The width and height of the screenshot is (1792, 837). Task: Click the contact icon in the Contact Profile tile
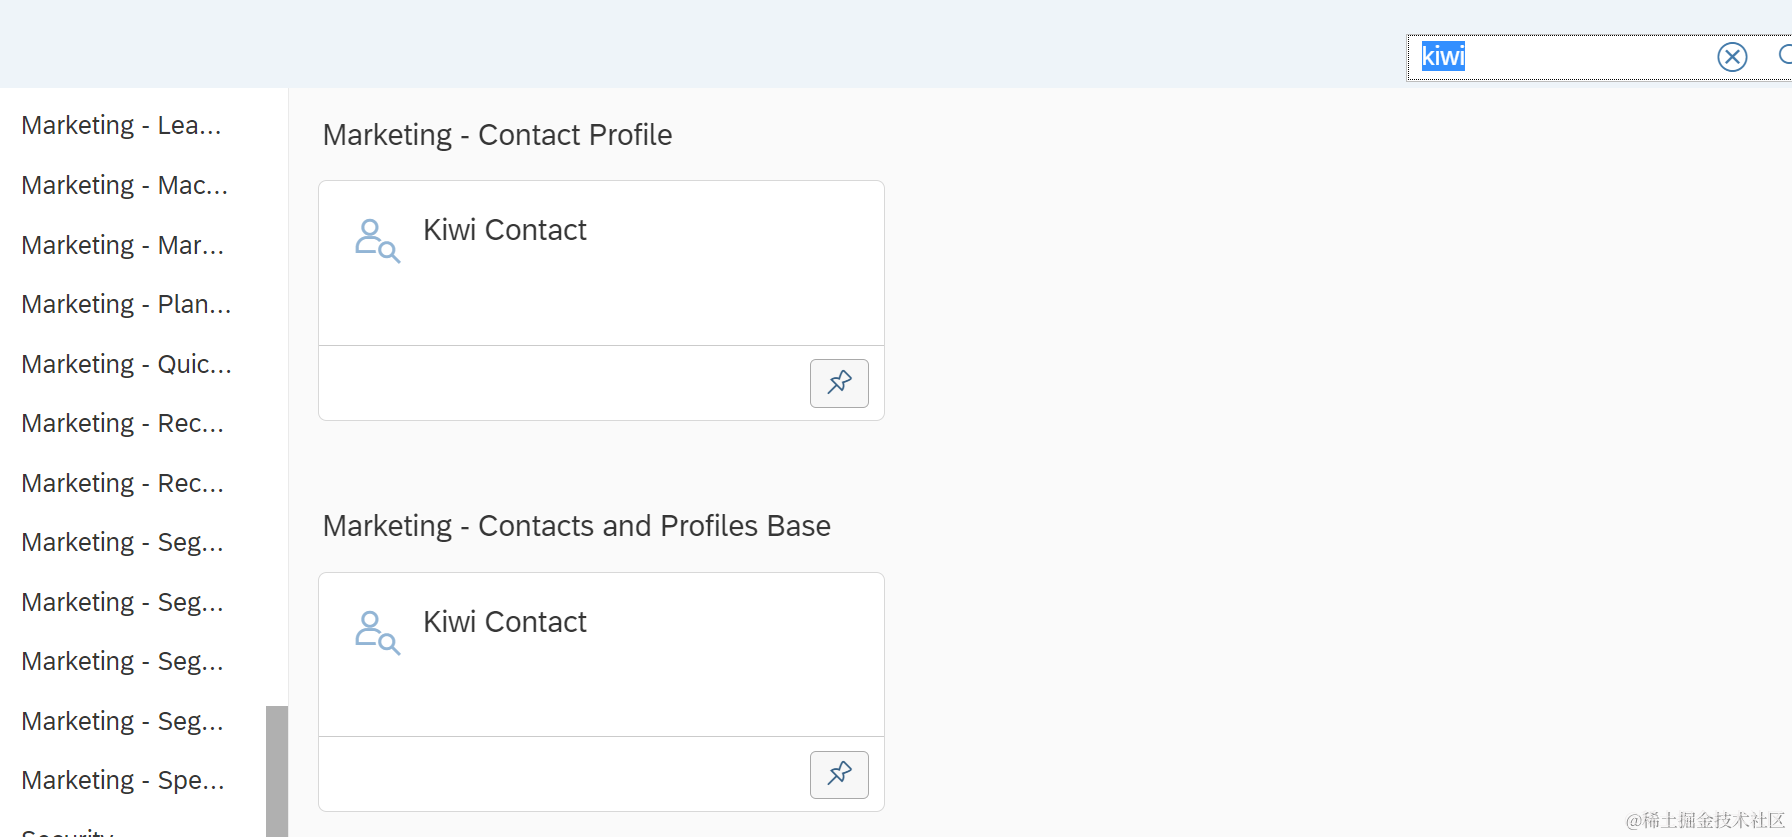tap(377, 241)
